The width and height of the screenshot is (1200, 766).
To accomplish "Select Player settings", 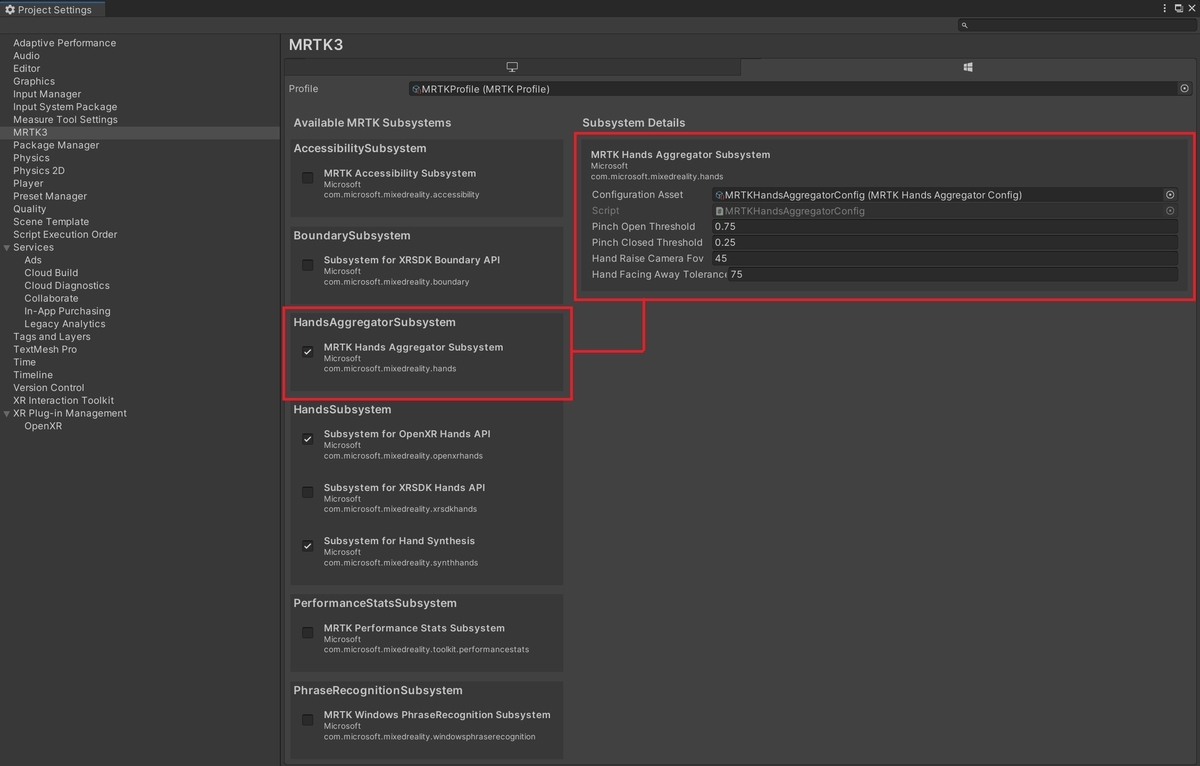I will [x=28, y=184].
